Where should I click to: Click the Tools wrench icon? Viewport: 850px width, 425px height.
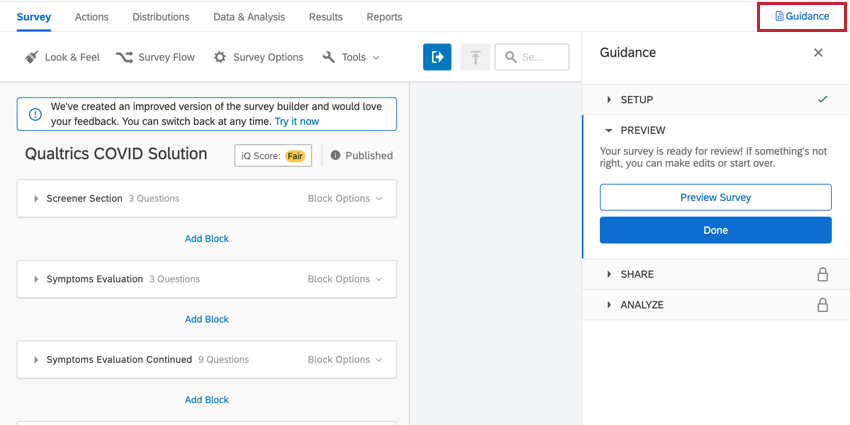pos(329,57)
